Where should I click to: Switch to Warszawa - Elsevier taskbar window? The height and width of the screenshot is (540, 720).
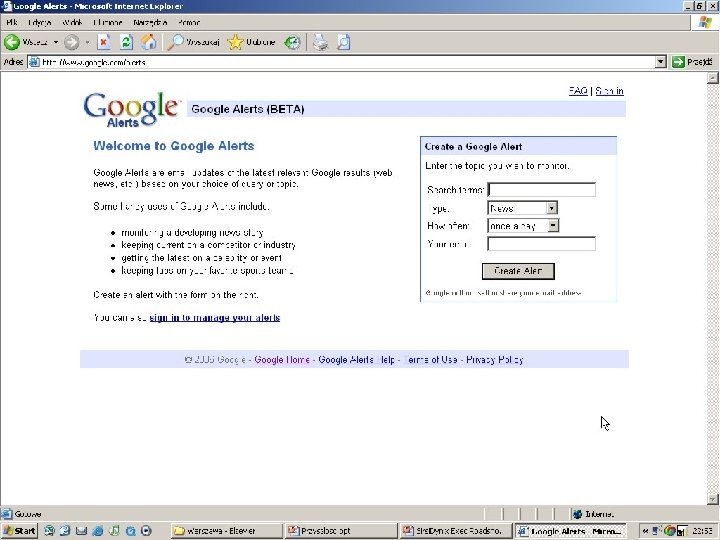point(226,531)
